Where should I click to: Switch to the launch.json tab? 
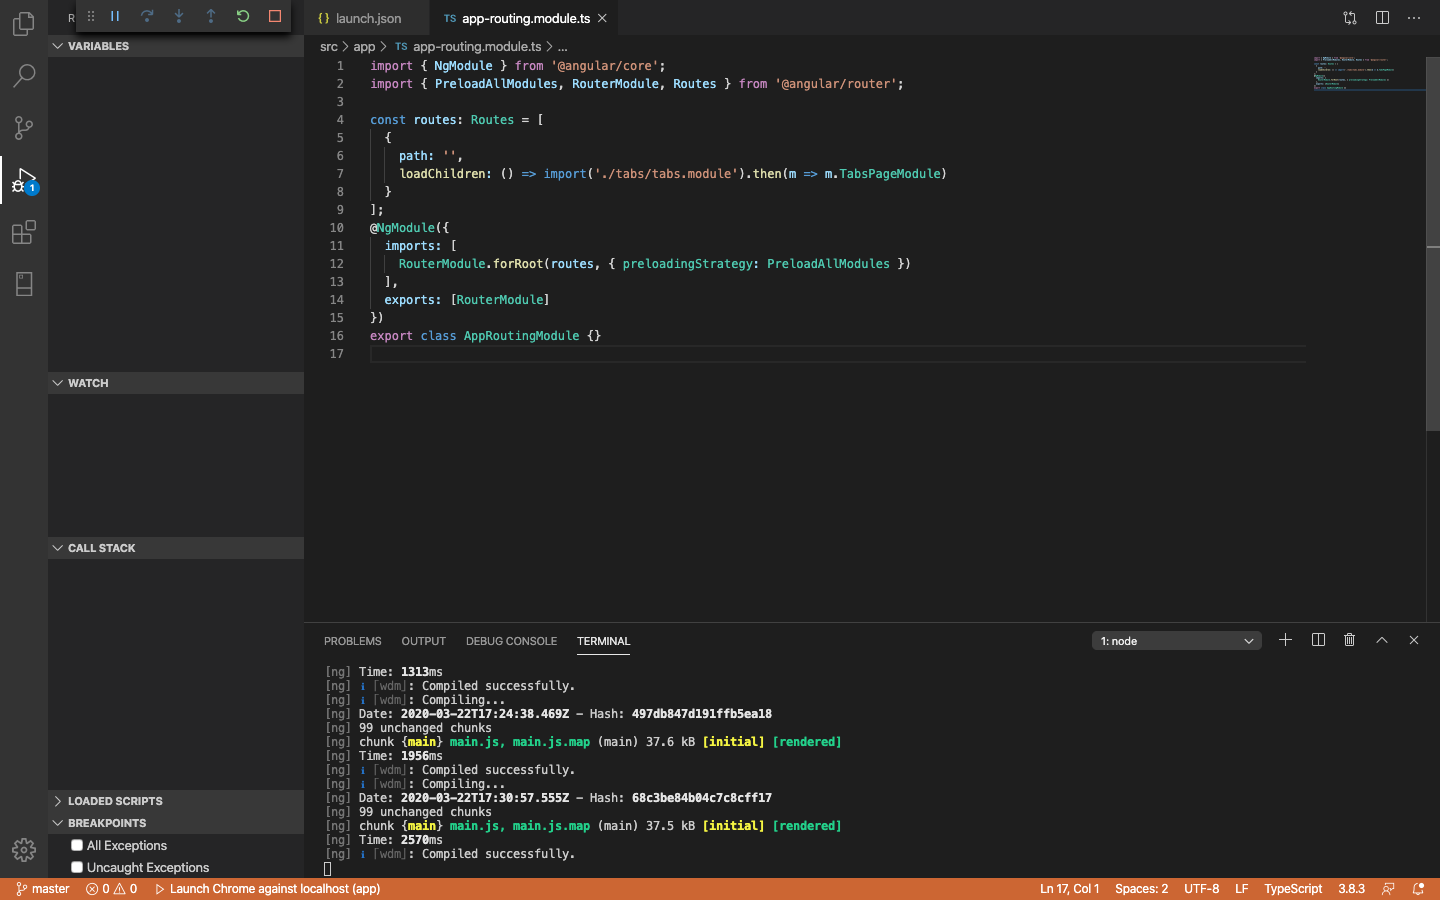coord(367,18)
